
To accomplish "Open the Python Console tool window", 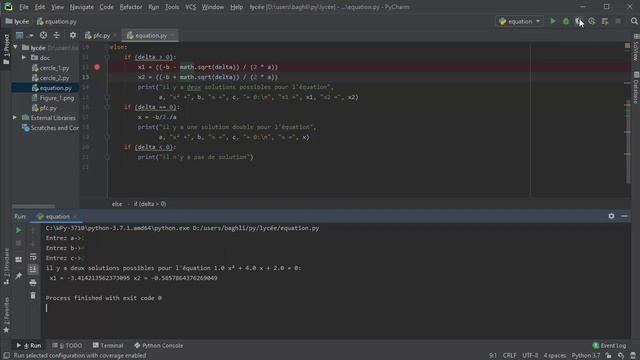I will pyautogui.click(x=159, y=345).
